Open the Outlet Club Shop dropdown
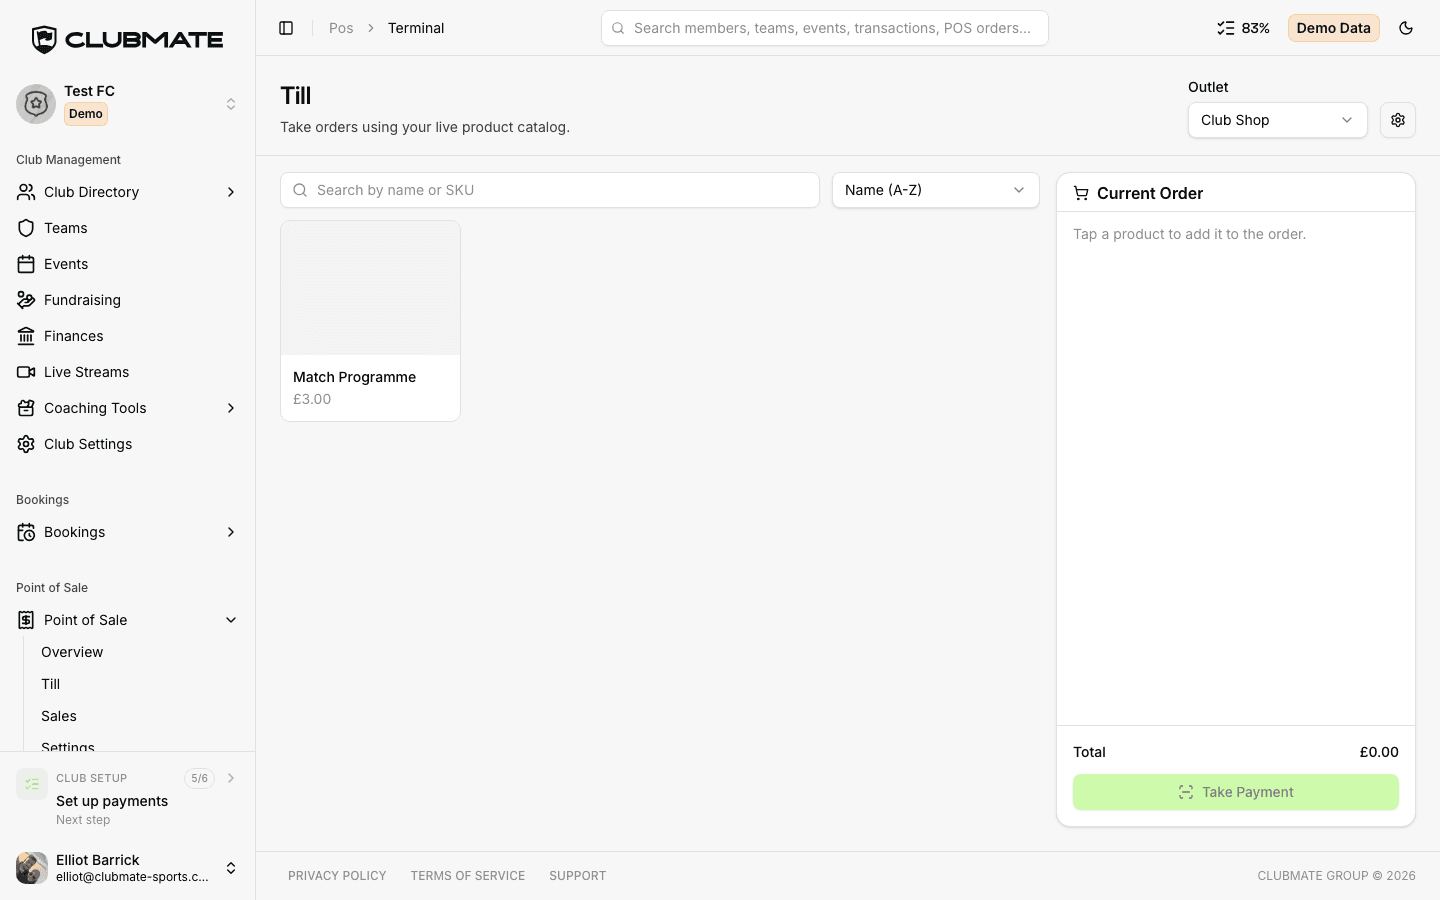The image size is (1440, 900). (1277, 120)
